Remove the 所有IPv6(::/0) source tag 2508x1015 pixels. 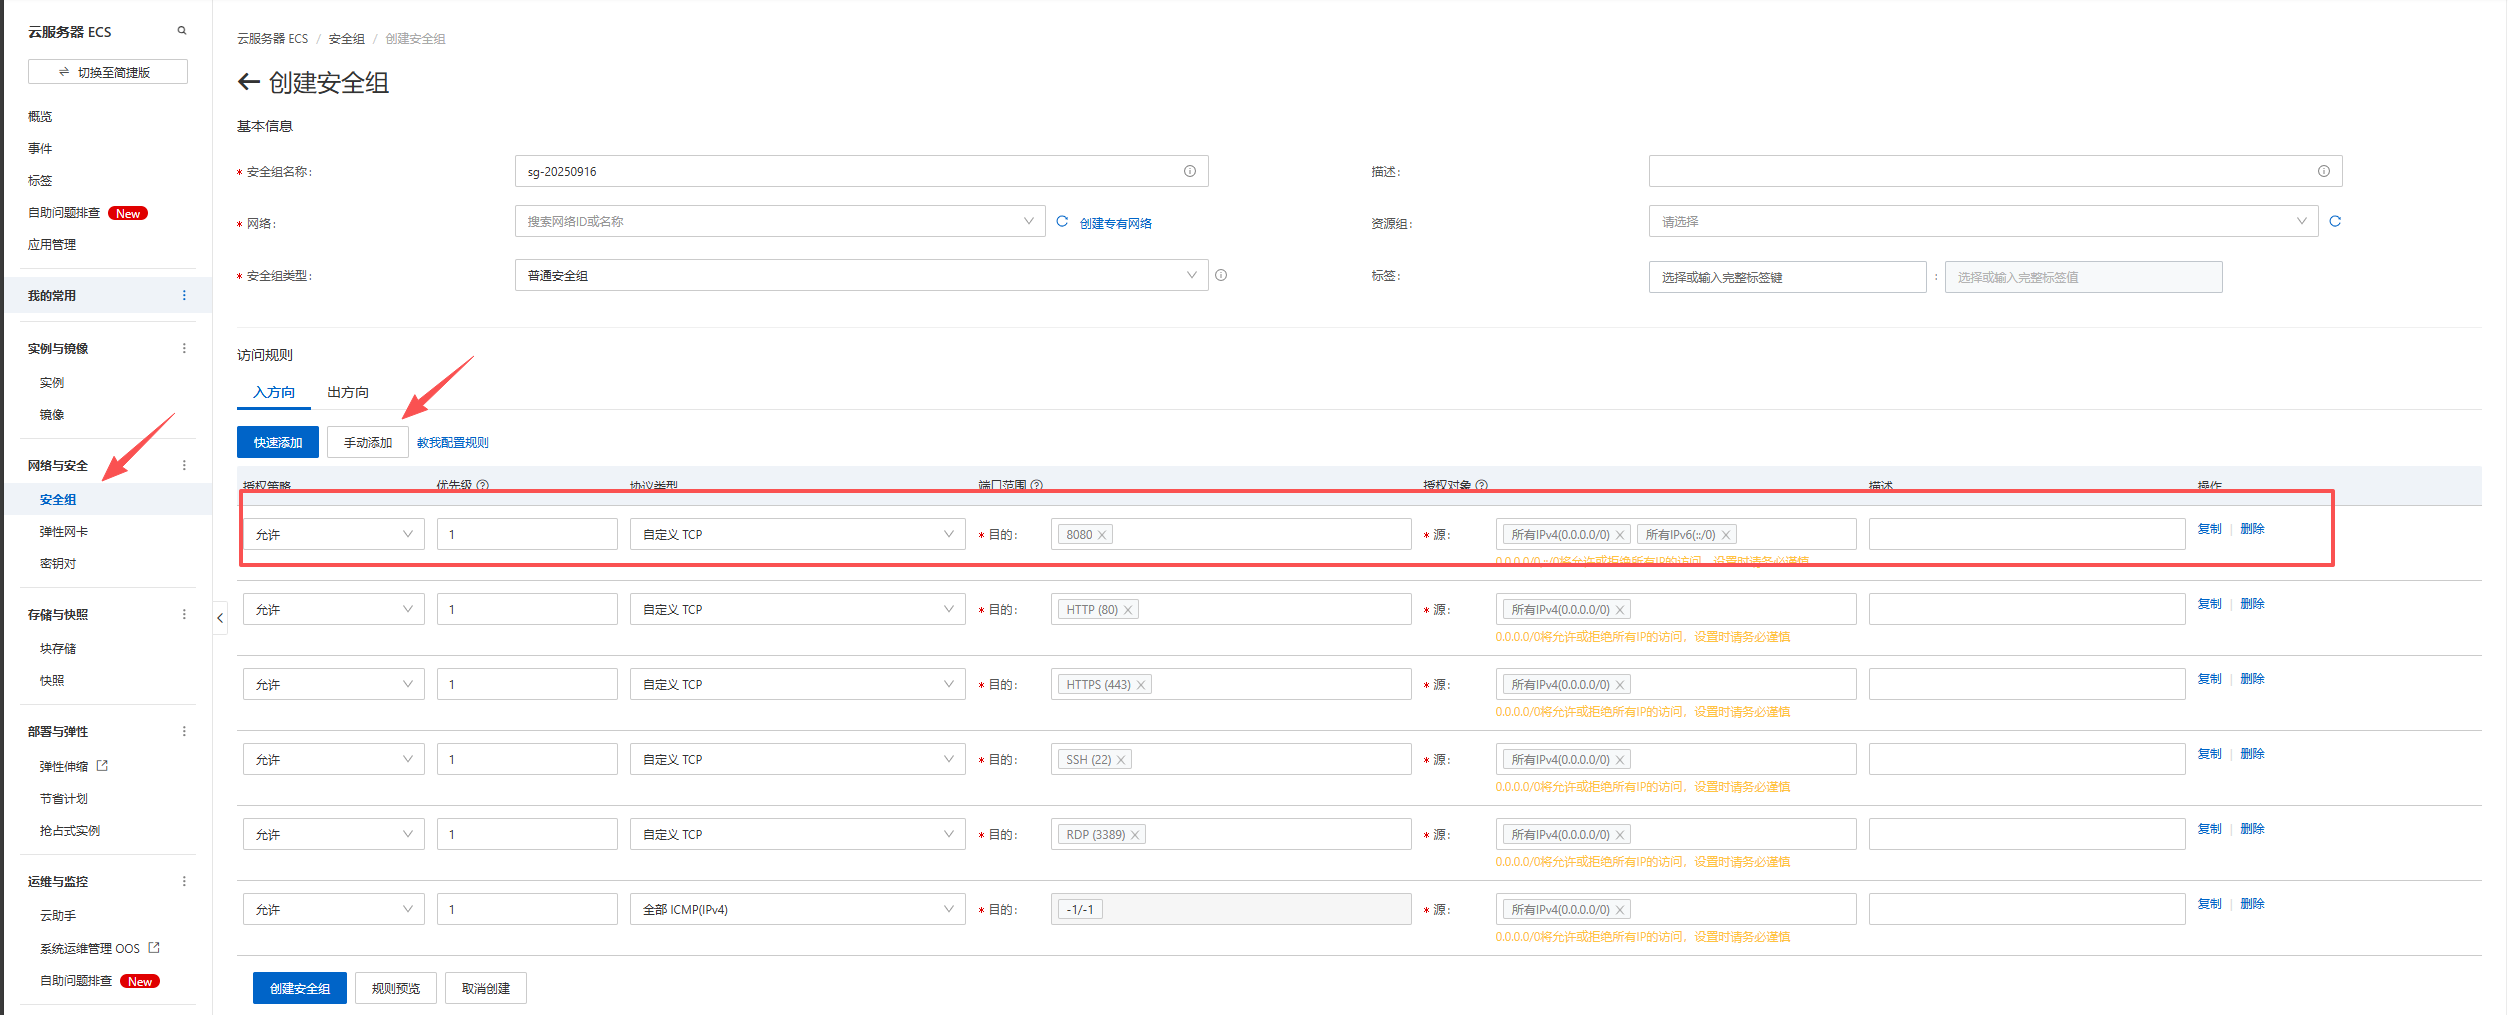pos(1726,535)
